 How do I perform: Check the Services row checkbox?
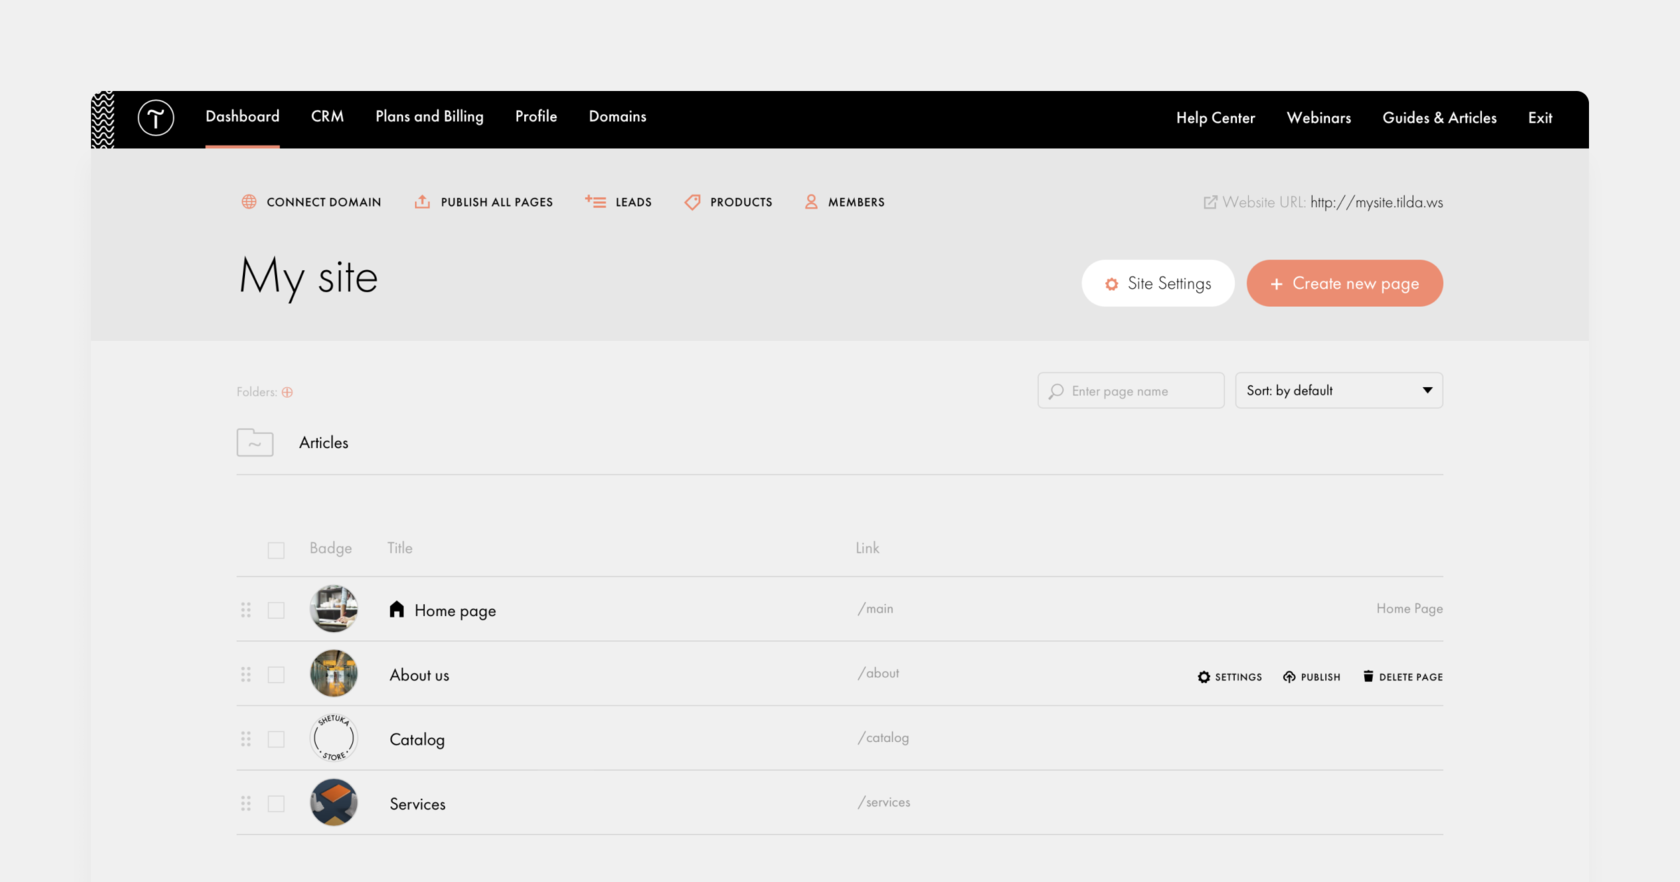tap(276, 804)
